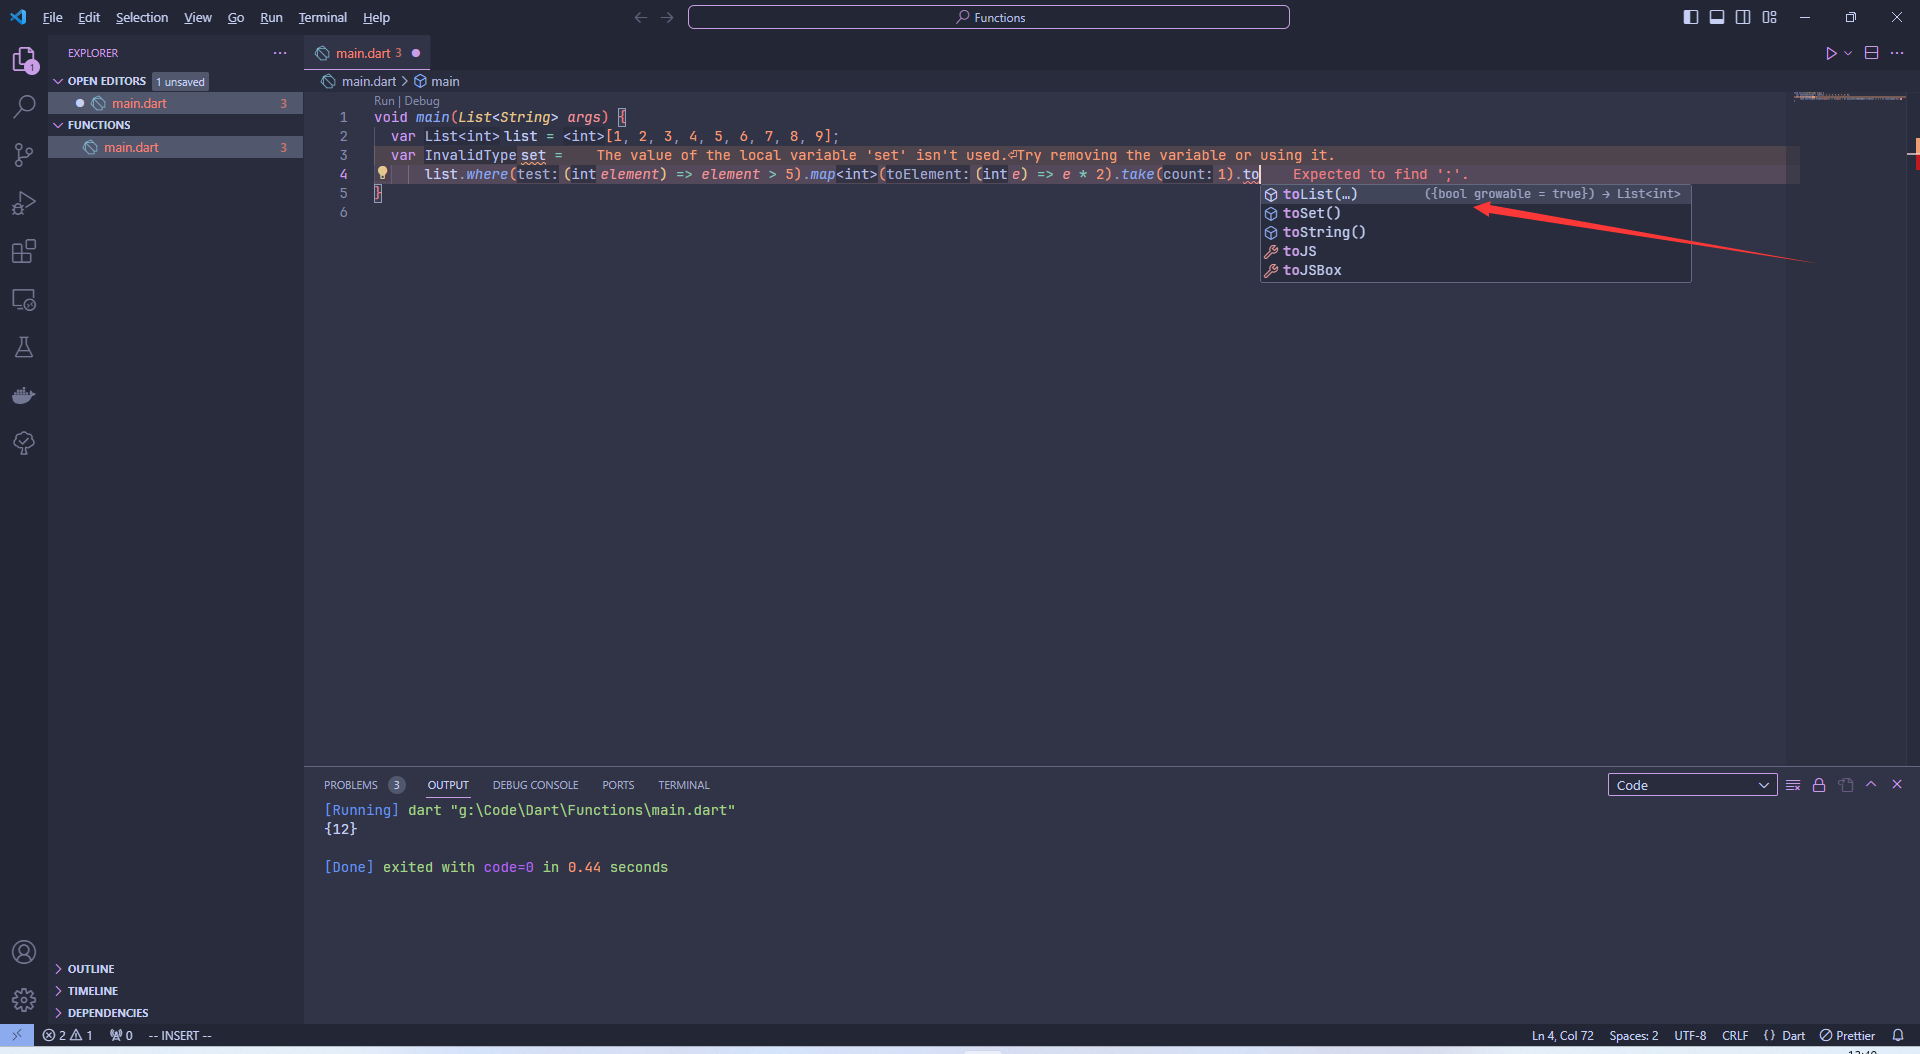The width and height of the screenshot is (1920, 1054).
Task: Open errors and warnings count in status bar
Action: [68, 1035]
